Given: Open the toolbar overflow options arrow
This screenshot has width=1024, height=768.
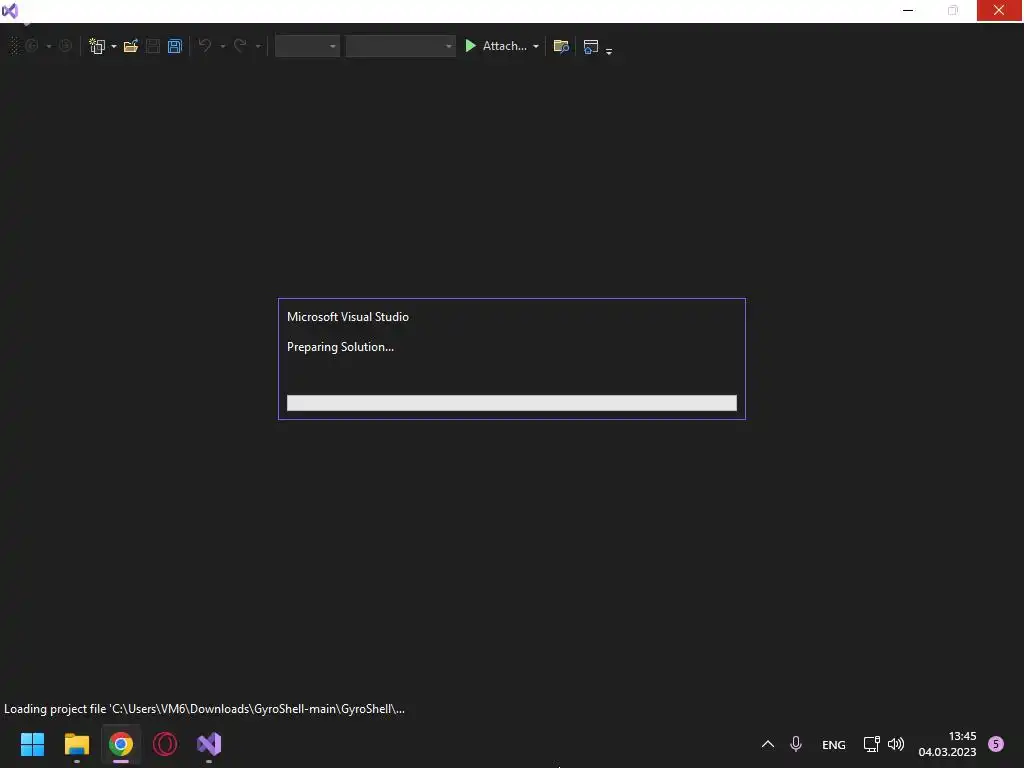Looking at the screenshot, I should [609, 50].
